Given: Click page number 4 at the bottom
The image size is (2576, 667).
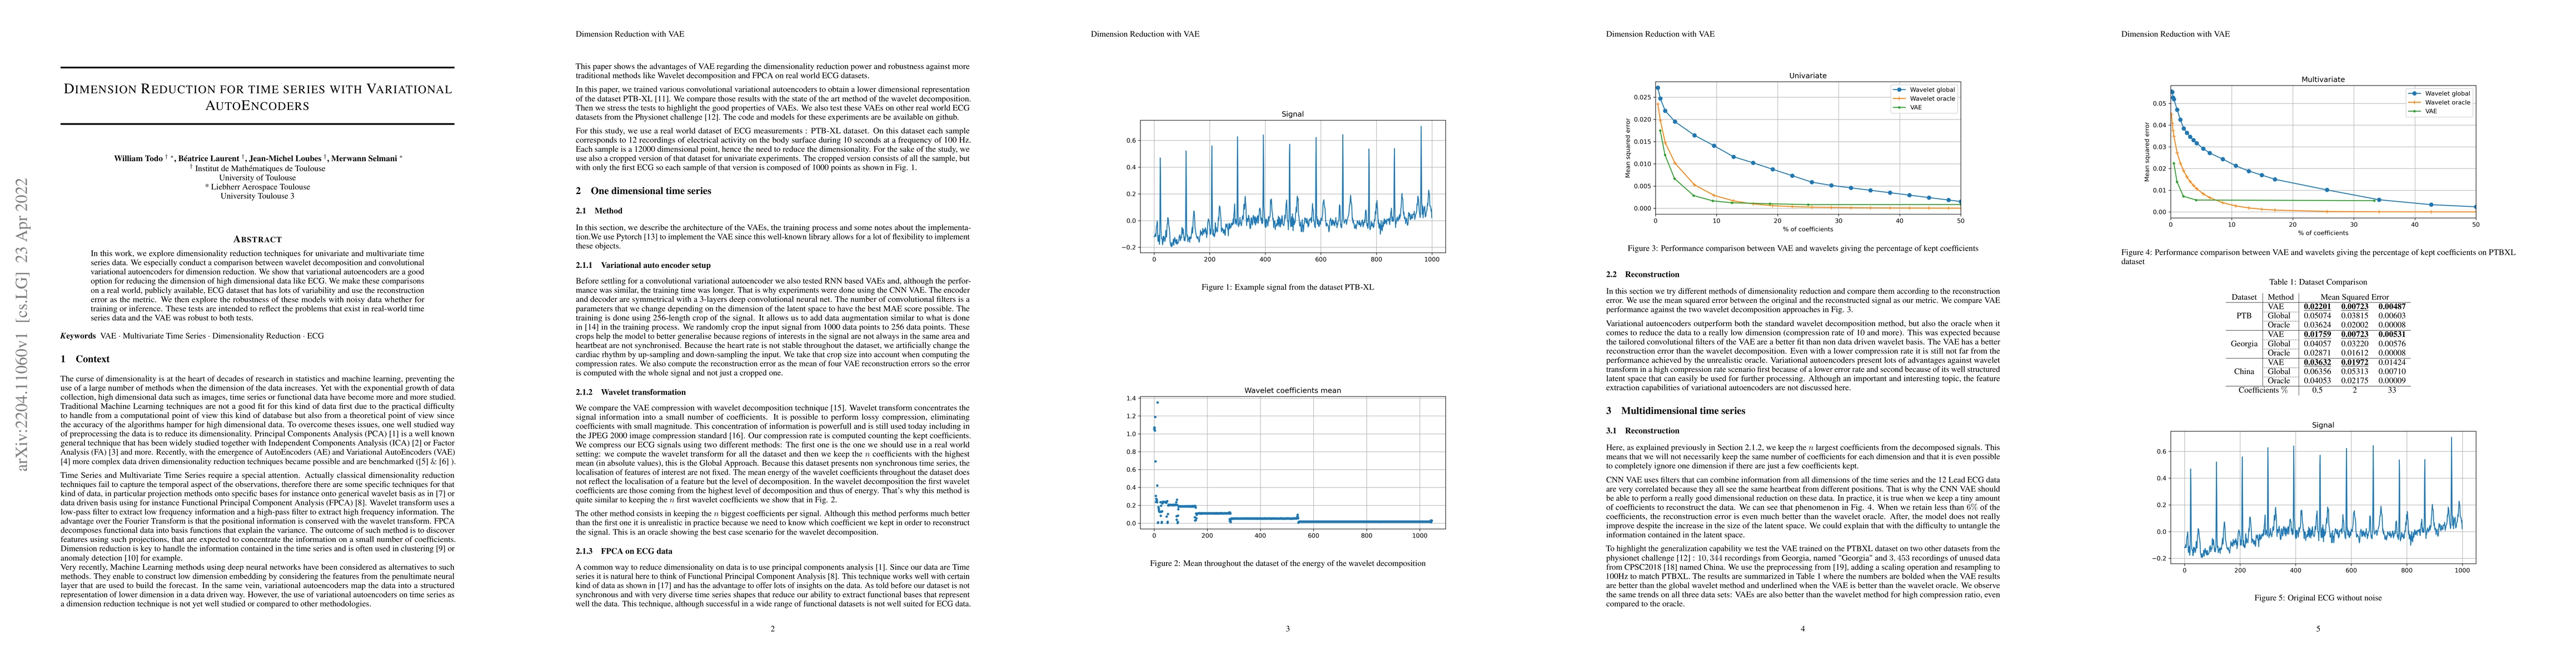Looking at the screenshot, I should tap(1802, 629).
